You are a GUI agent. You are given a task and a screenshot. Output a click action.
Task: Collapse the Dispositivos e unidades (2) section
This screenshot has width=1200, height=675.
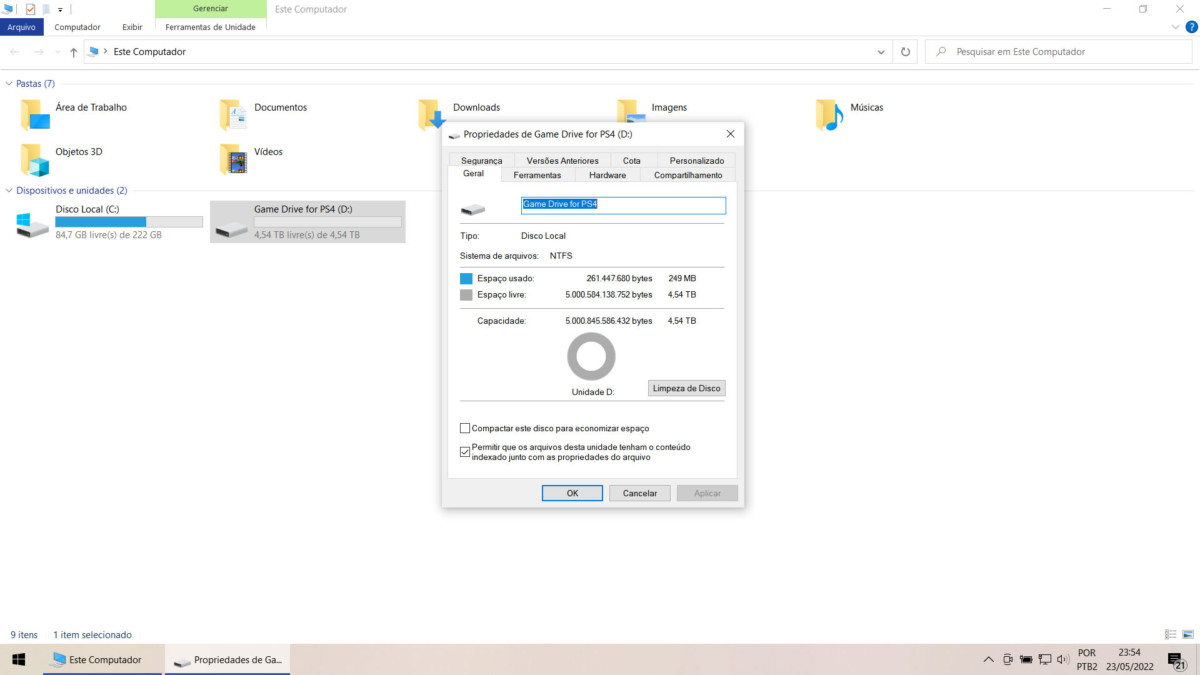point(9,190)
